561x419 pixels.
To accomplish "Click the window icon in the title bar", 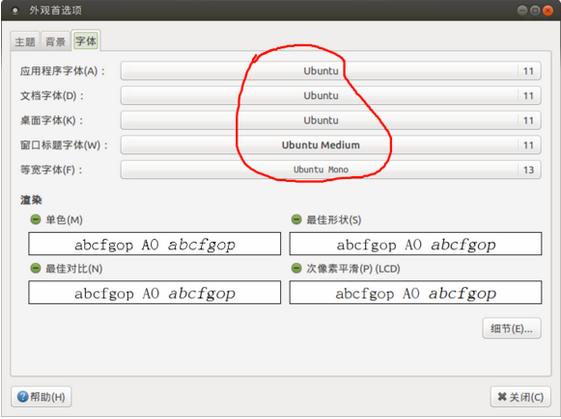I will click(15, 11).
